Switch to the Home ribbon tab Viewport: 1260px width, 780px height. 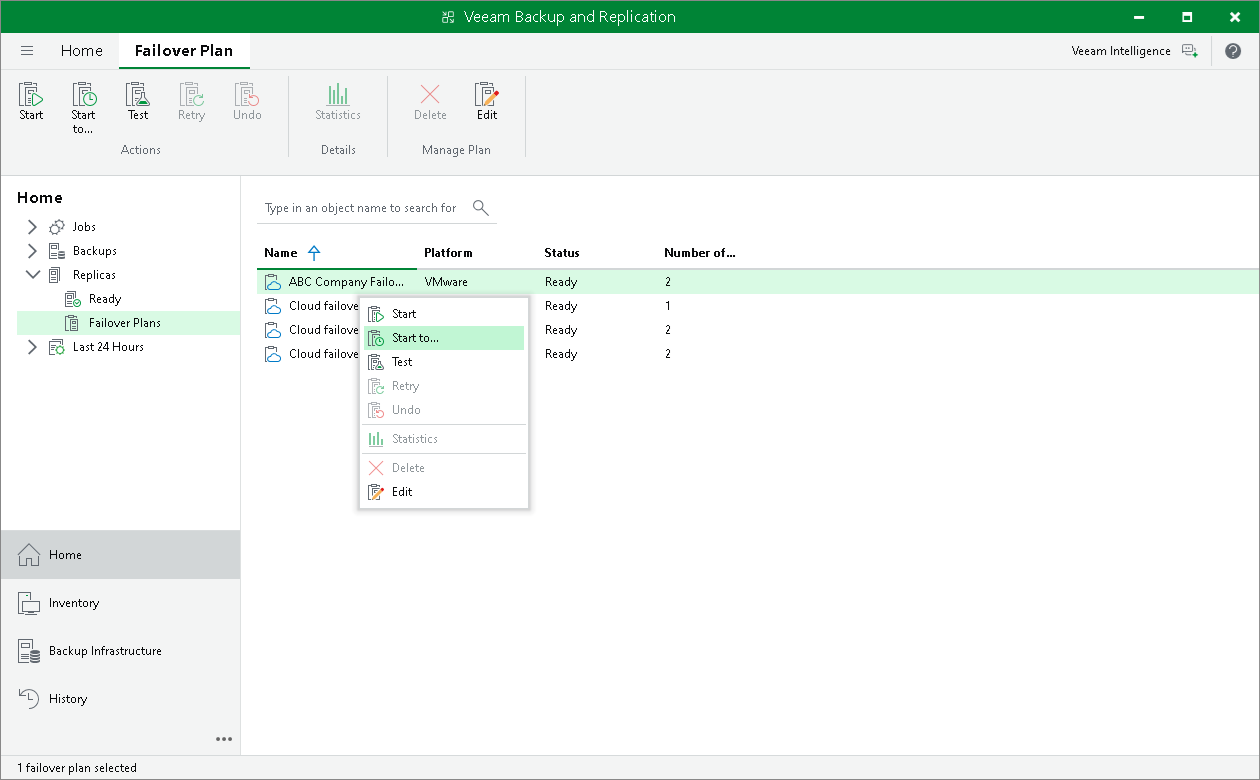tap(81, 51)
